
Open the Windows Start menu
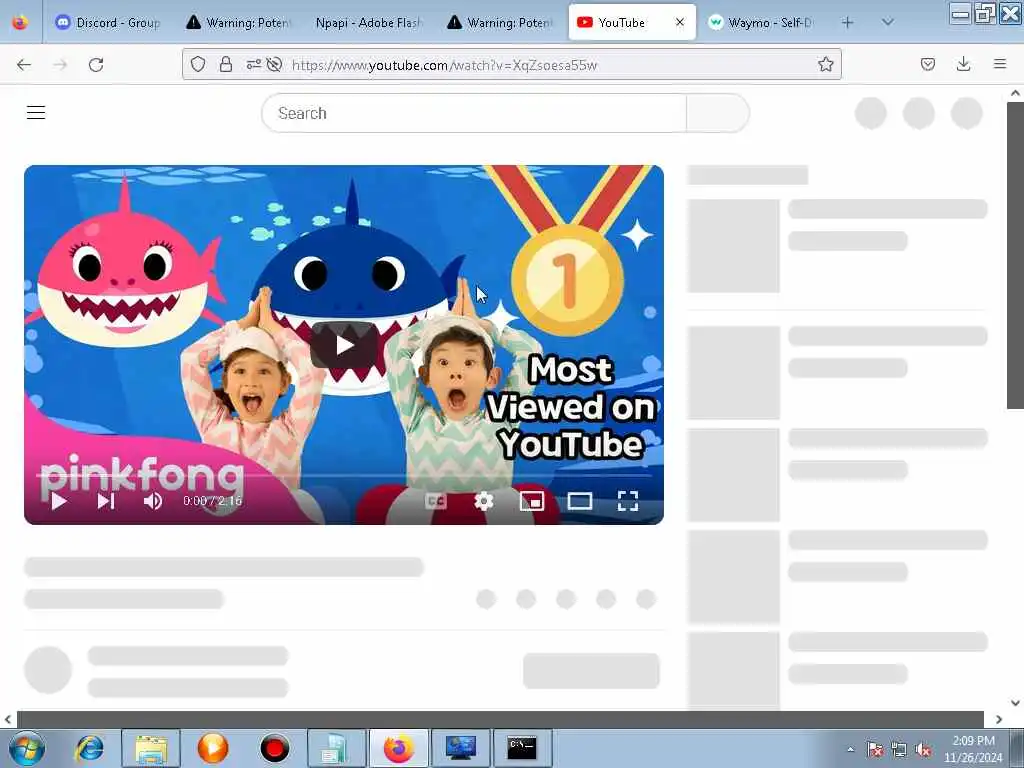coord(26,748)
